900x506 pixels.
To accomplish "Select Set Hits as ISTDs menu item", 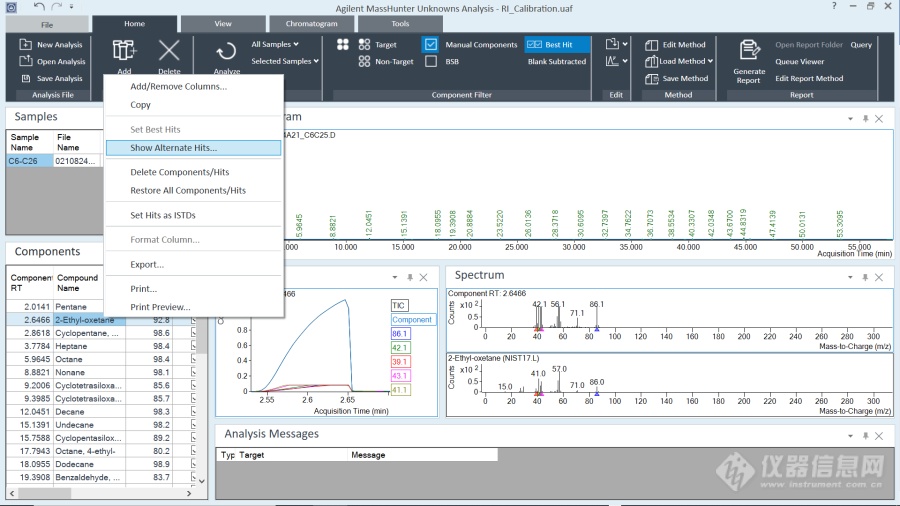I will click(x=193, y=215).
